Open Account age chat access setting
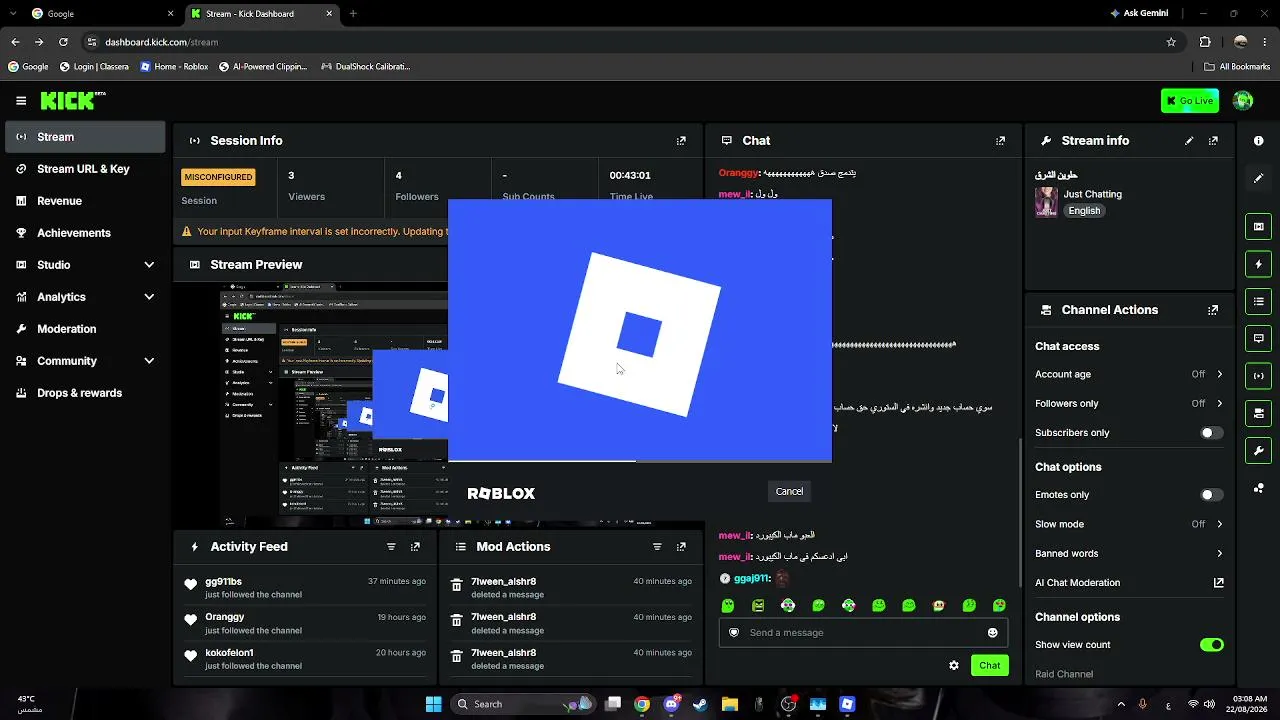The height and width of the screenshot is (720, 1280). tap(1129, 374)
